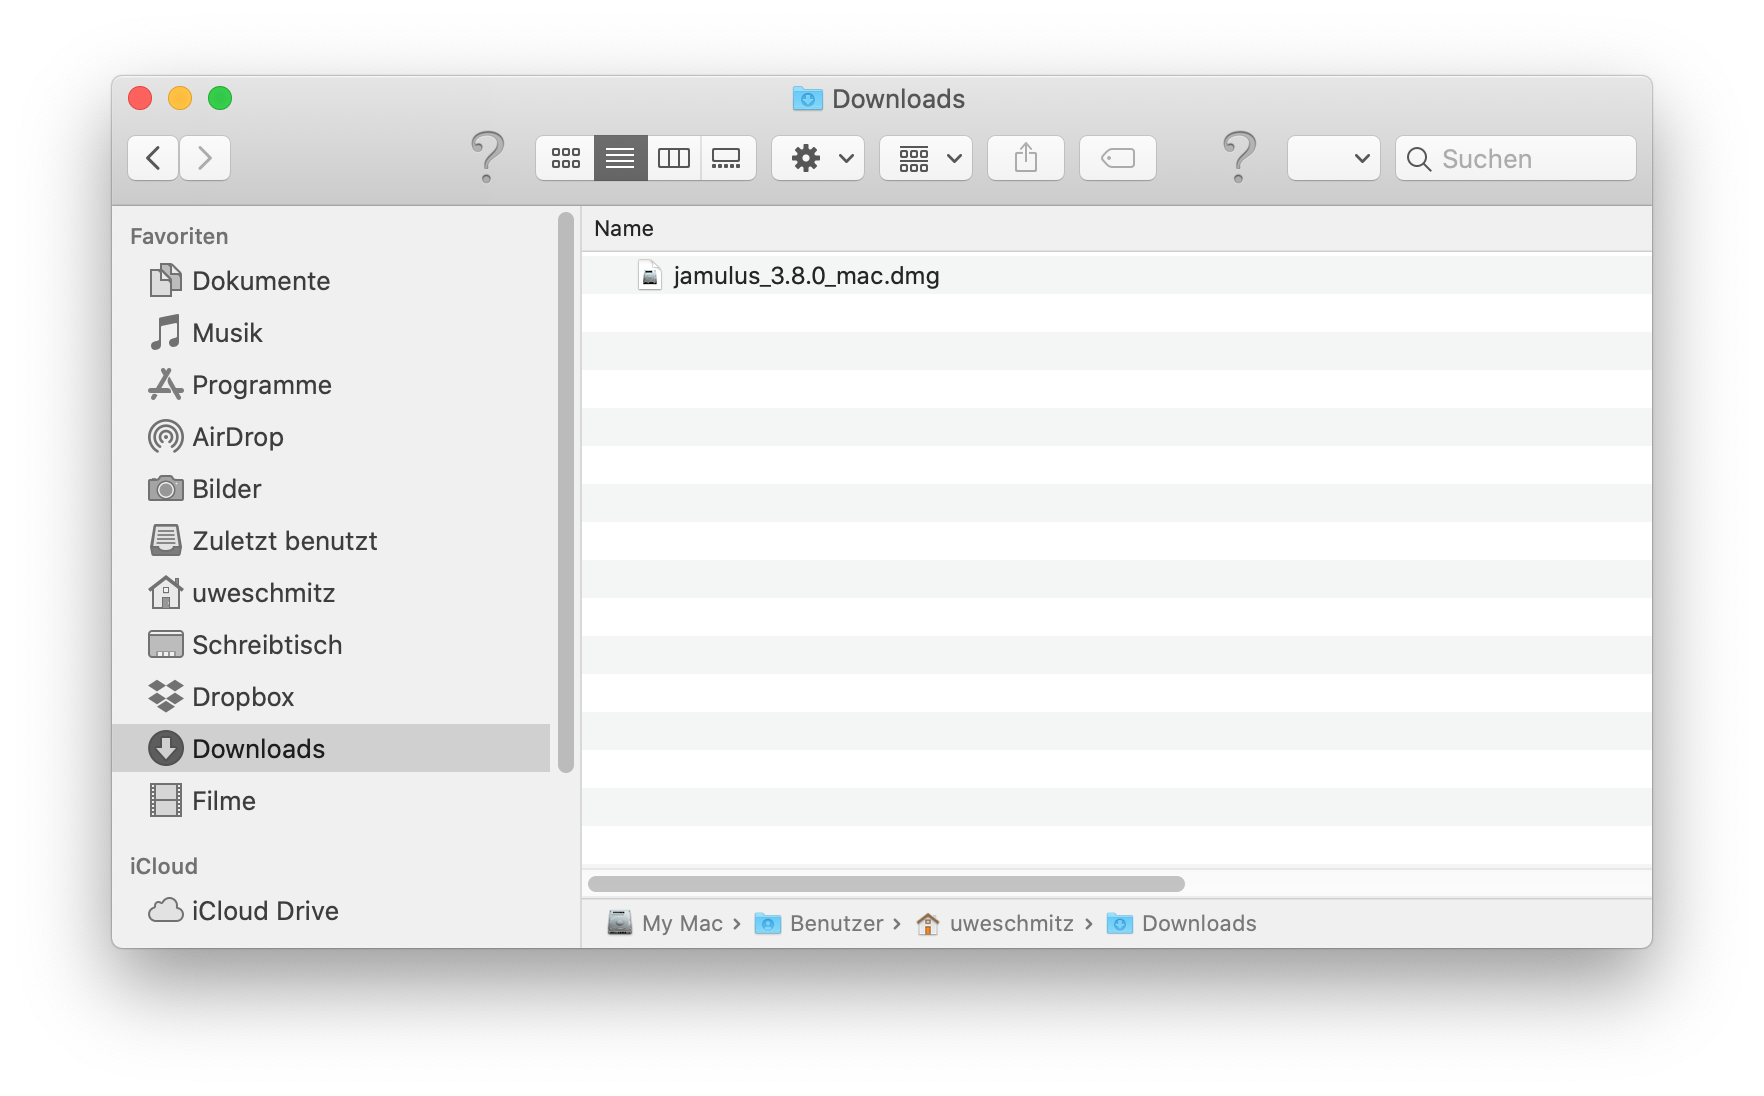Click the Share toolbar button
The image size is (1764, 1096).
[x=1026, y=158]
